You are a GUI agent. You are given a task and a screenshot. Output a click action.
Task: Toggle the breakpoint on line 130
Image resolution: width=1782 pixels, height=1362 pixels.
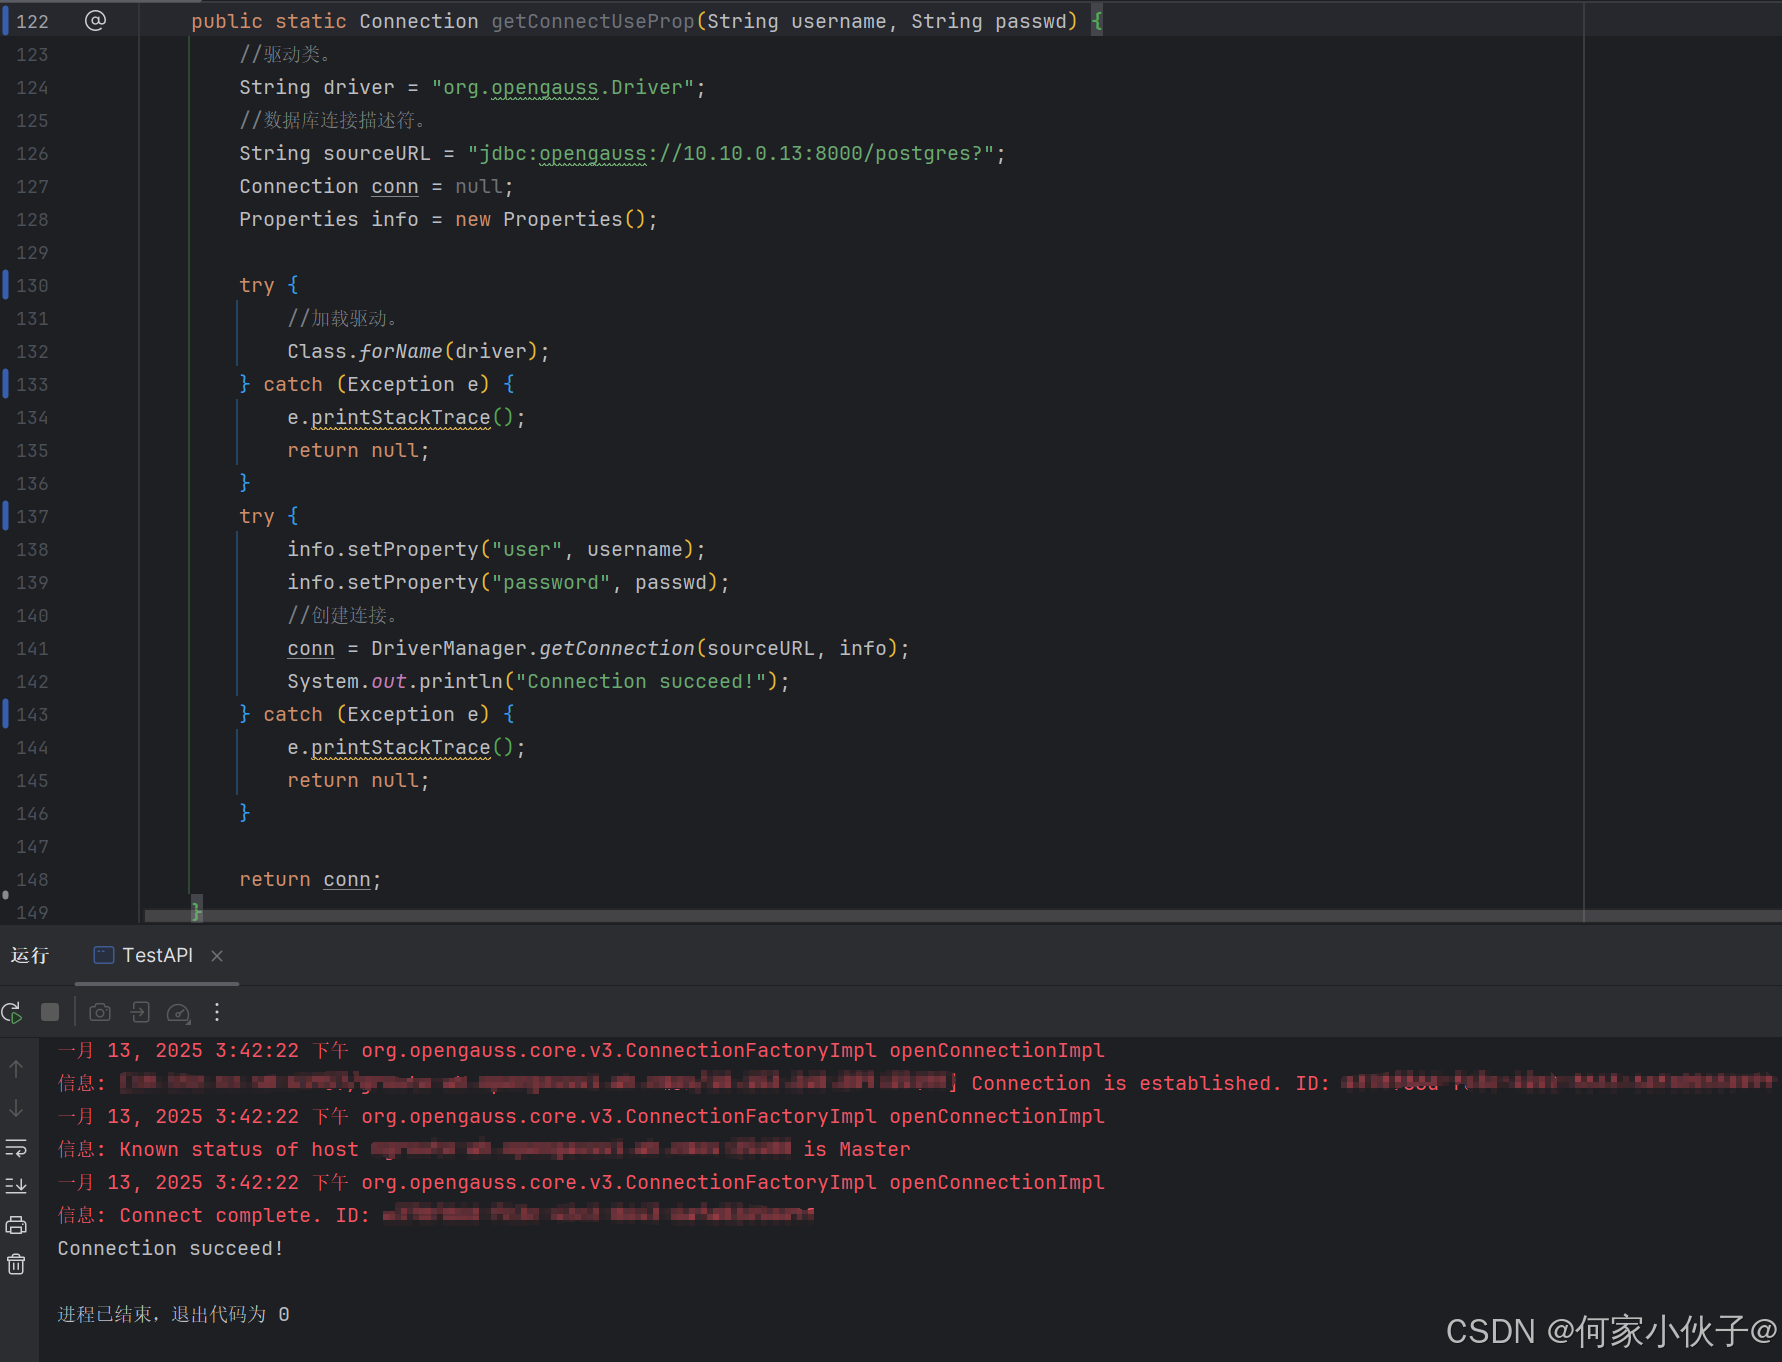[4, 285]
